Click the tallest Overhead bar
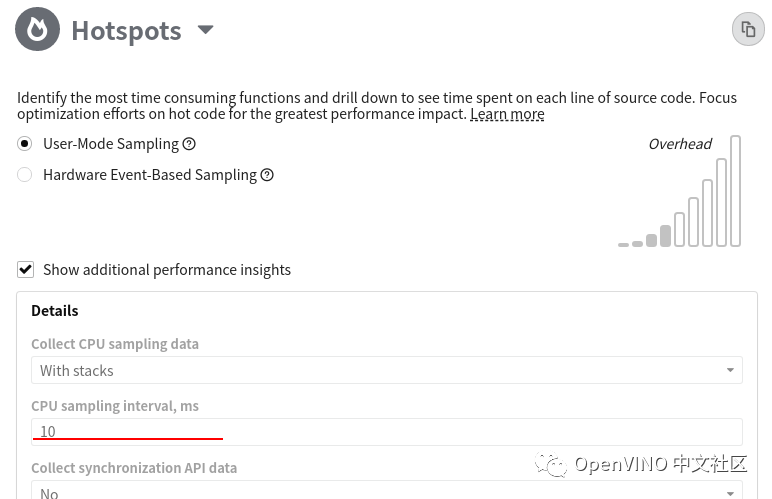This screenshot has width=772, height=499. click(736, 191)
